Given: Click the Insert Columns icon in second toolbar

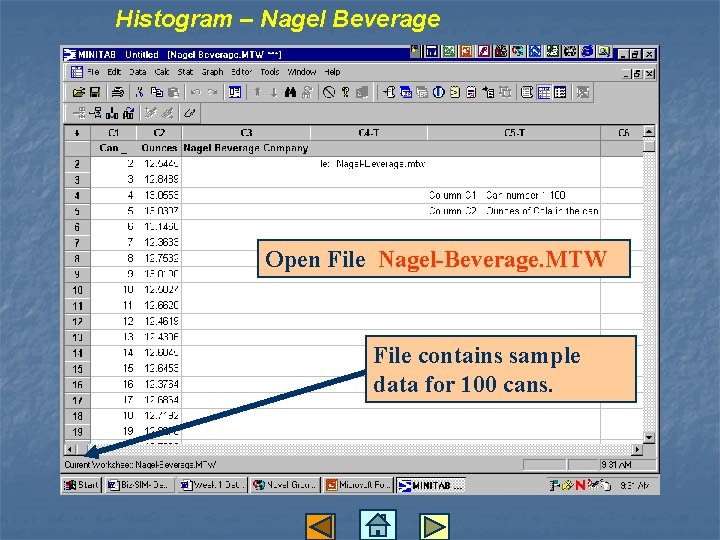Looking at the screenshot, I should coord(112,112).
